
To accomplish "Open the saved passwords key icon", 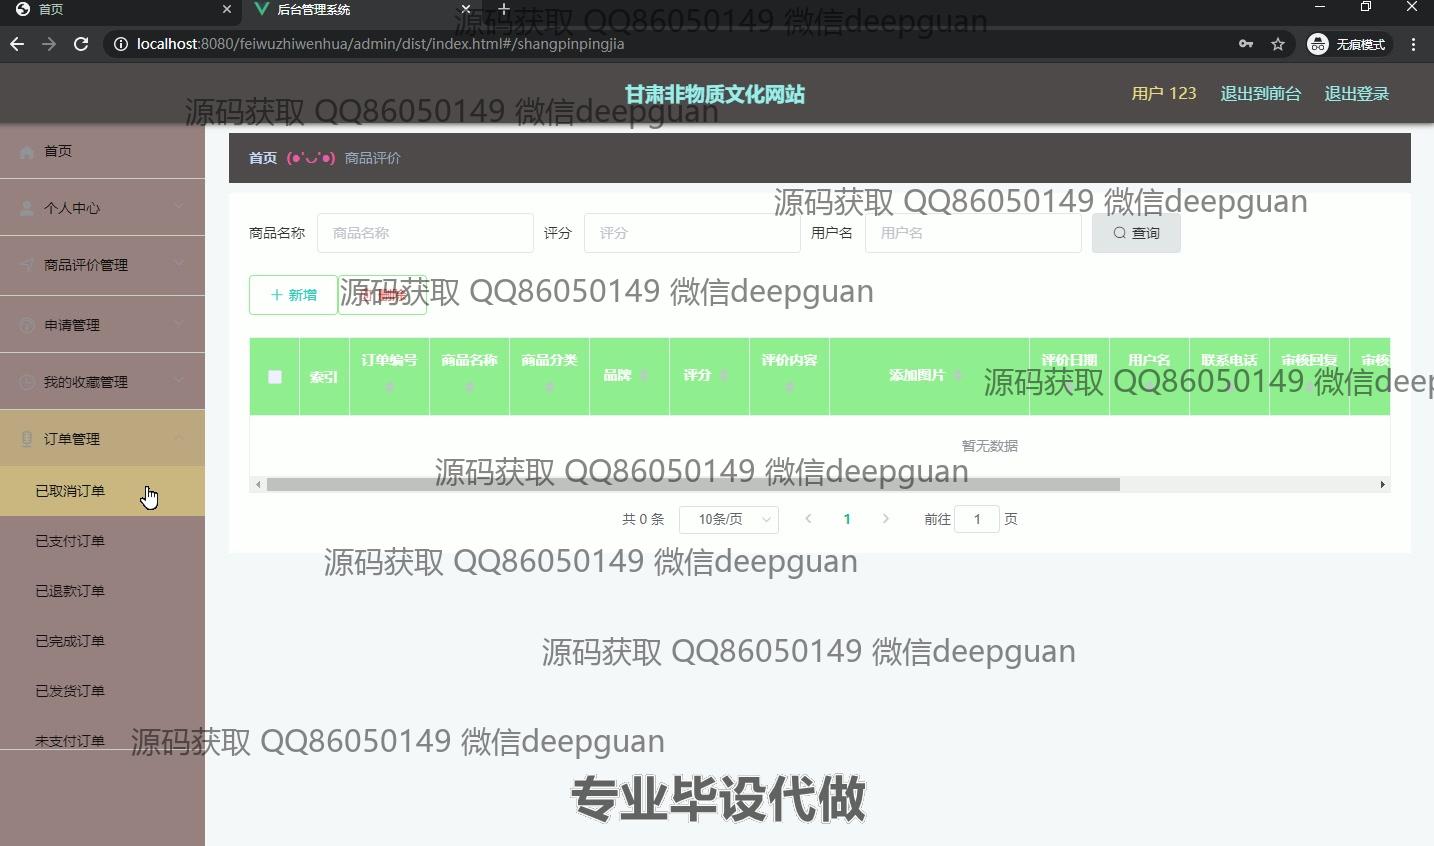I will click(x=1246, y=44).
